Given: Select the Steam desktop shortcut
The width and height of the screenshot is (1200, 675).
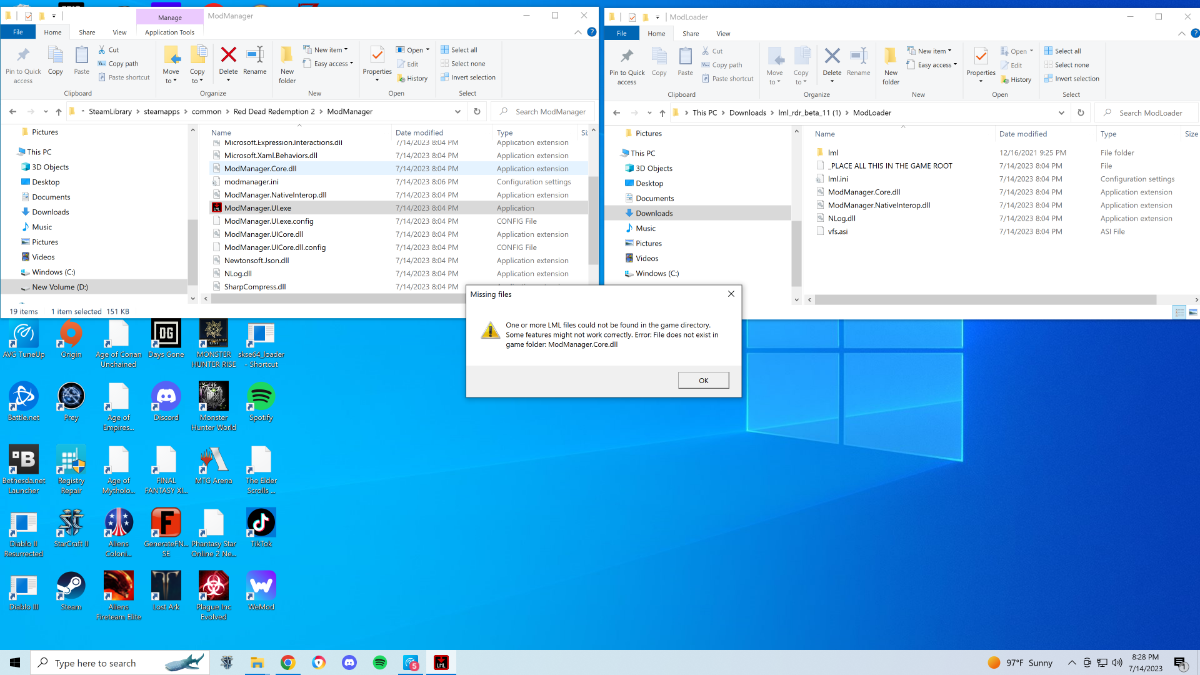Looking at the screenshot, I should [69, 587].
